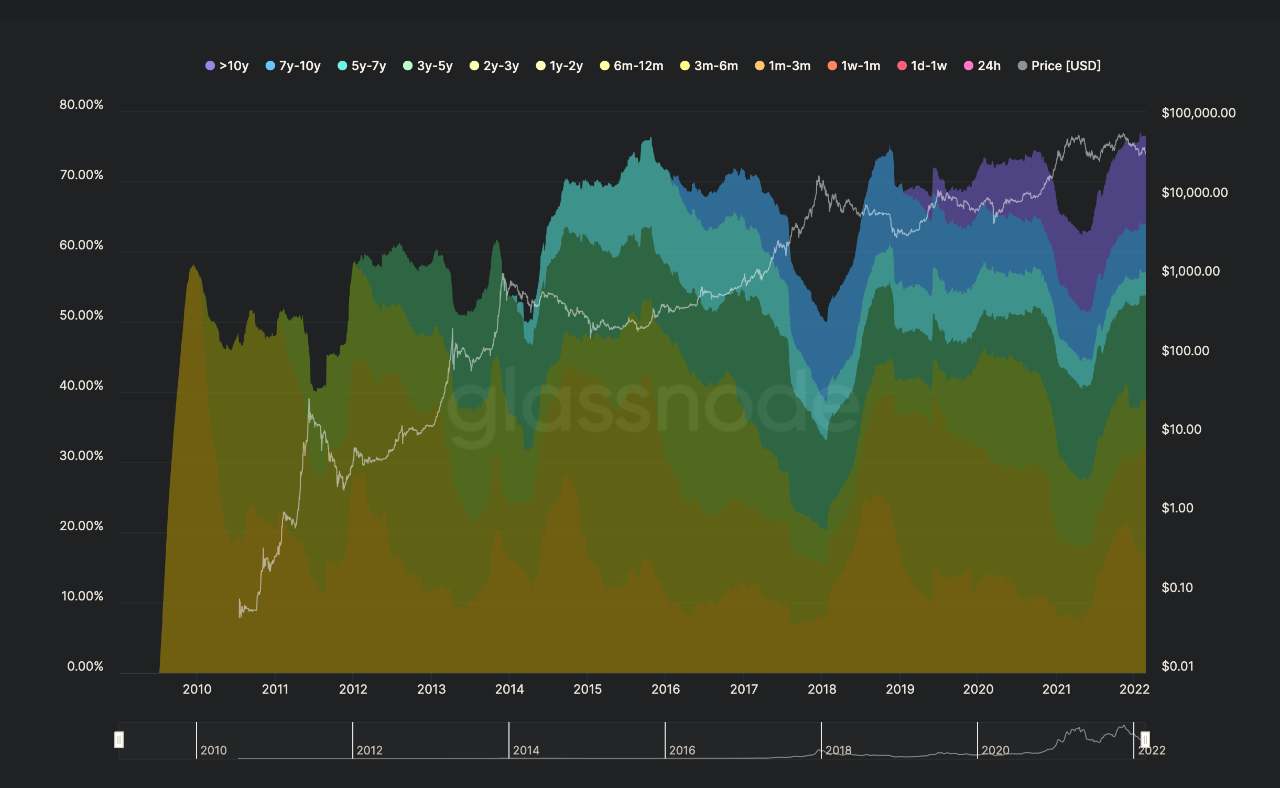This screenshot has height=788, width=1280.
Task: Click the 20.00% left axis label
Action: 81,526
